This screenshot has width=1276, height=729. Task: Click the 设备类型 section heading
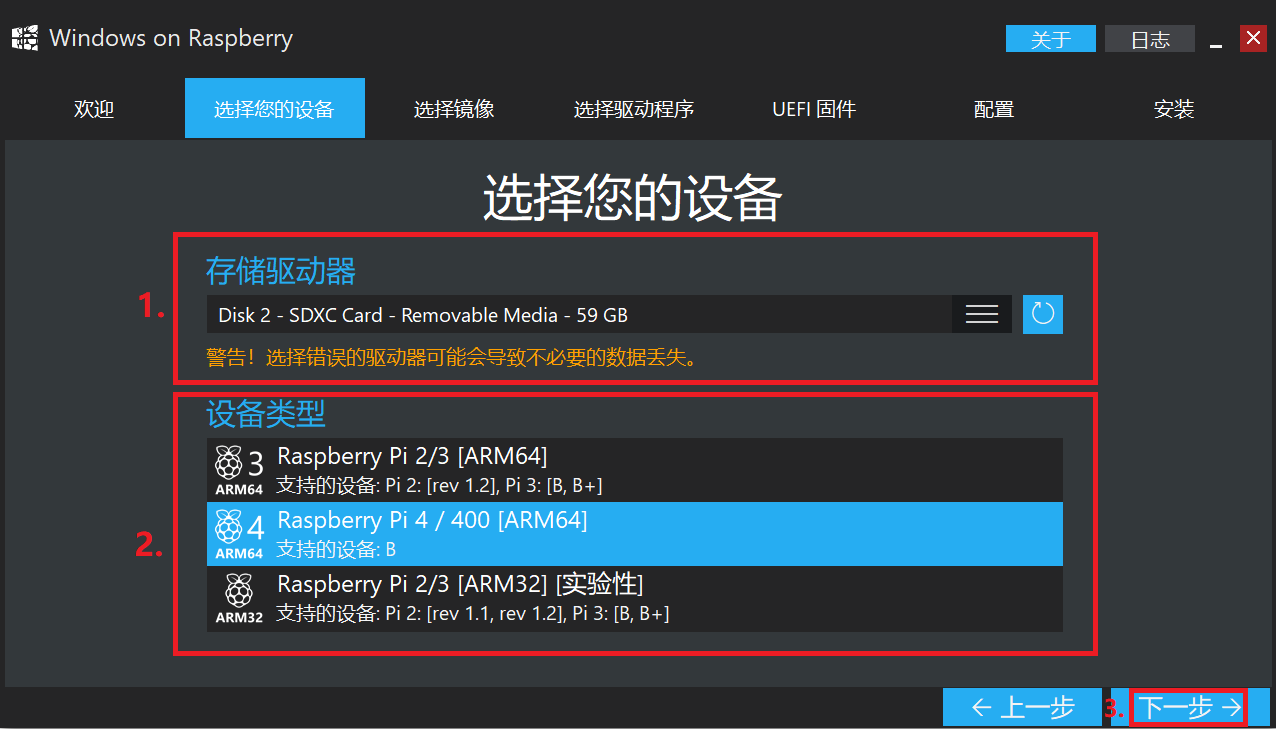point(266,412)
